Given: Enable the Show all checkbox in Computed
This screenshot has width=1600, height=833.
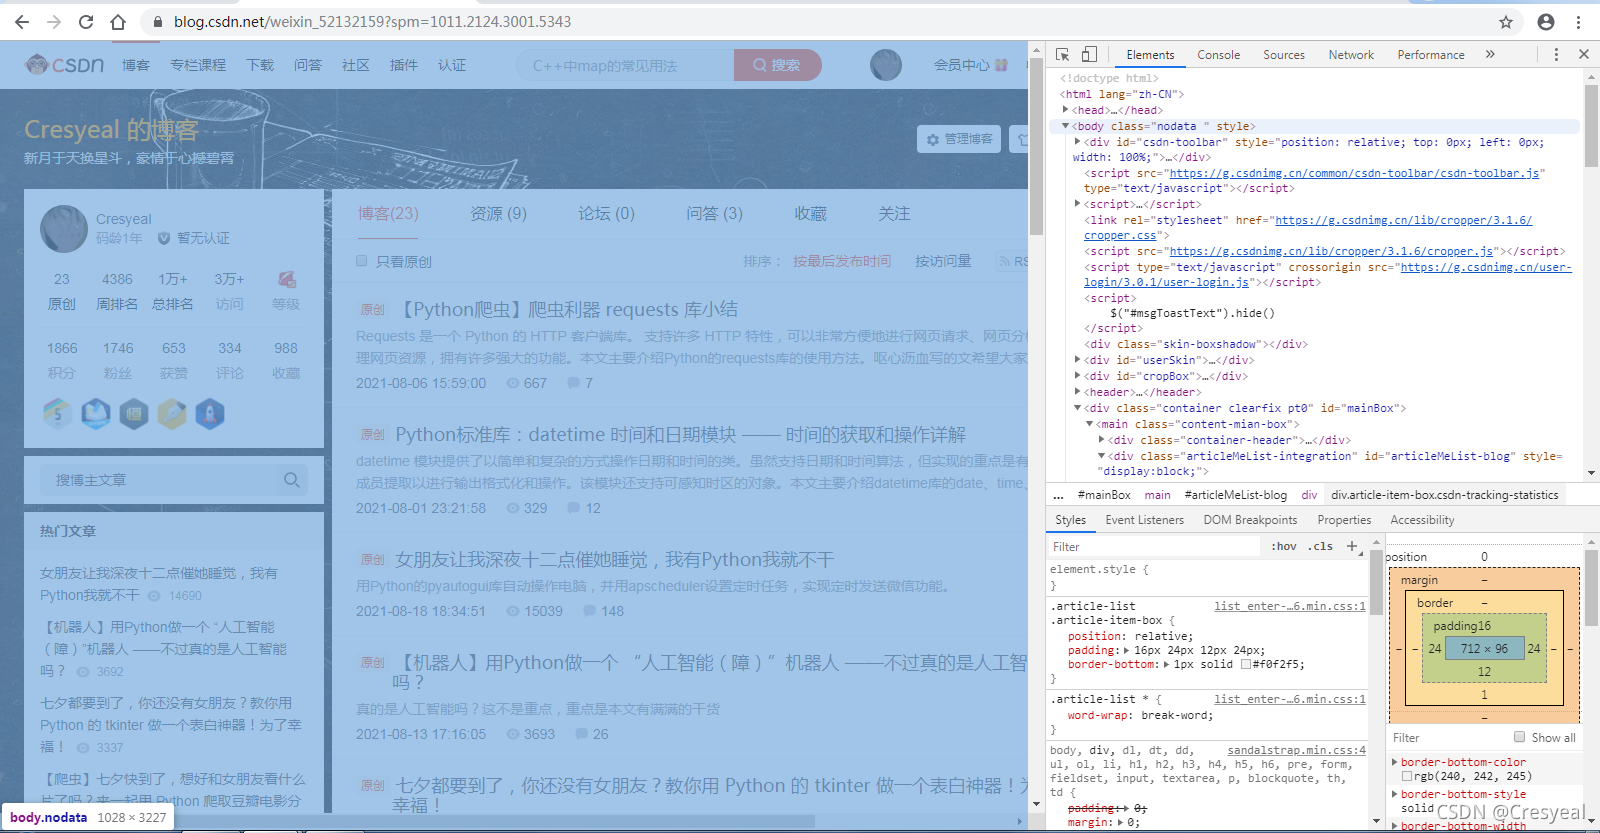Looking at the screenshot, I should 1520,737.
